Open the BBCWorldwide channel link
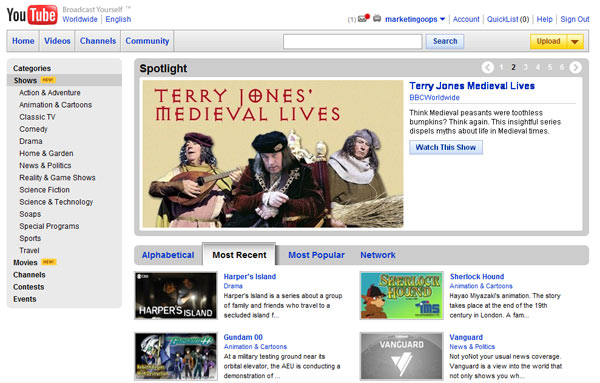 [434, 98]
